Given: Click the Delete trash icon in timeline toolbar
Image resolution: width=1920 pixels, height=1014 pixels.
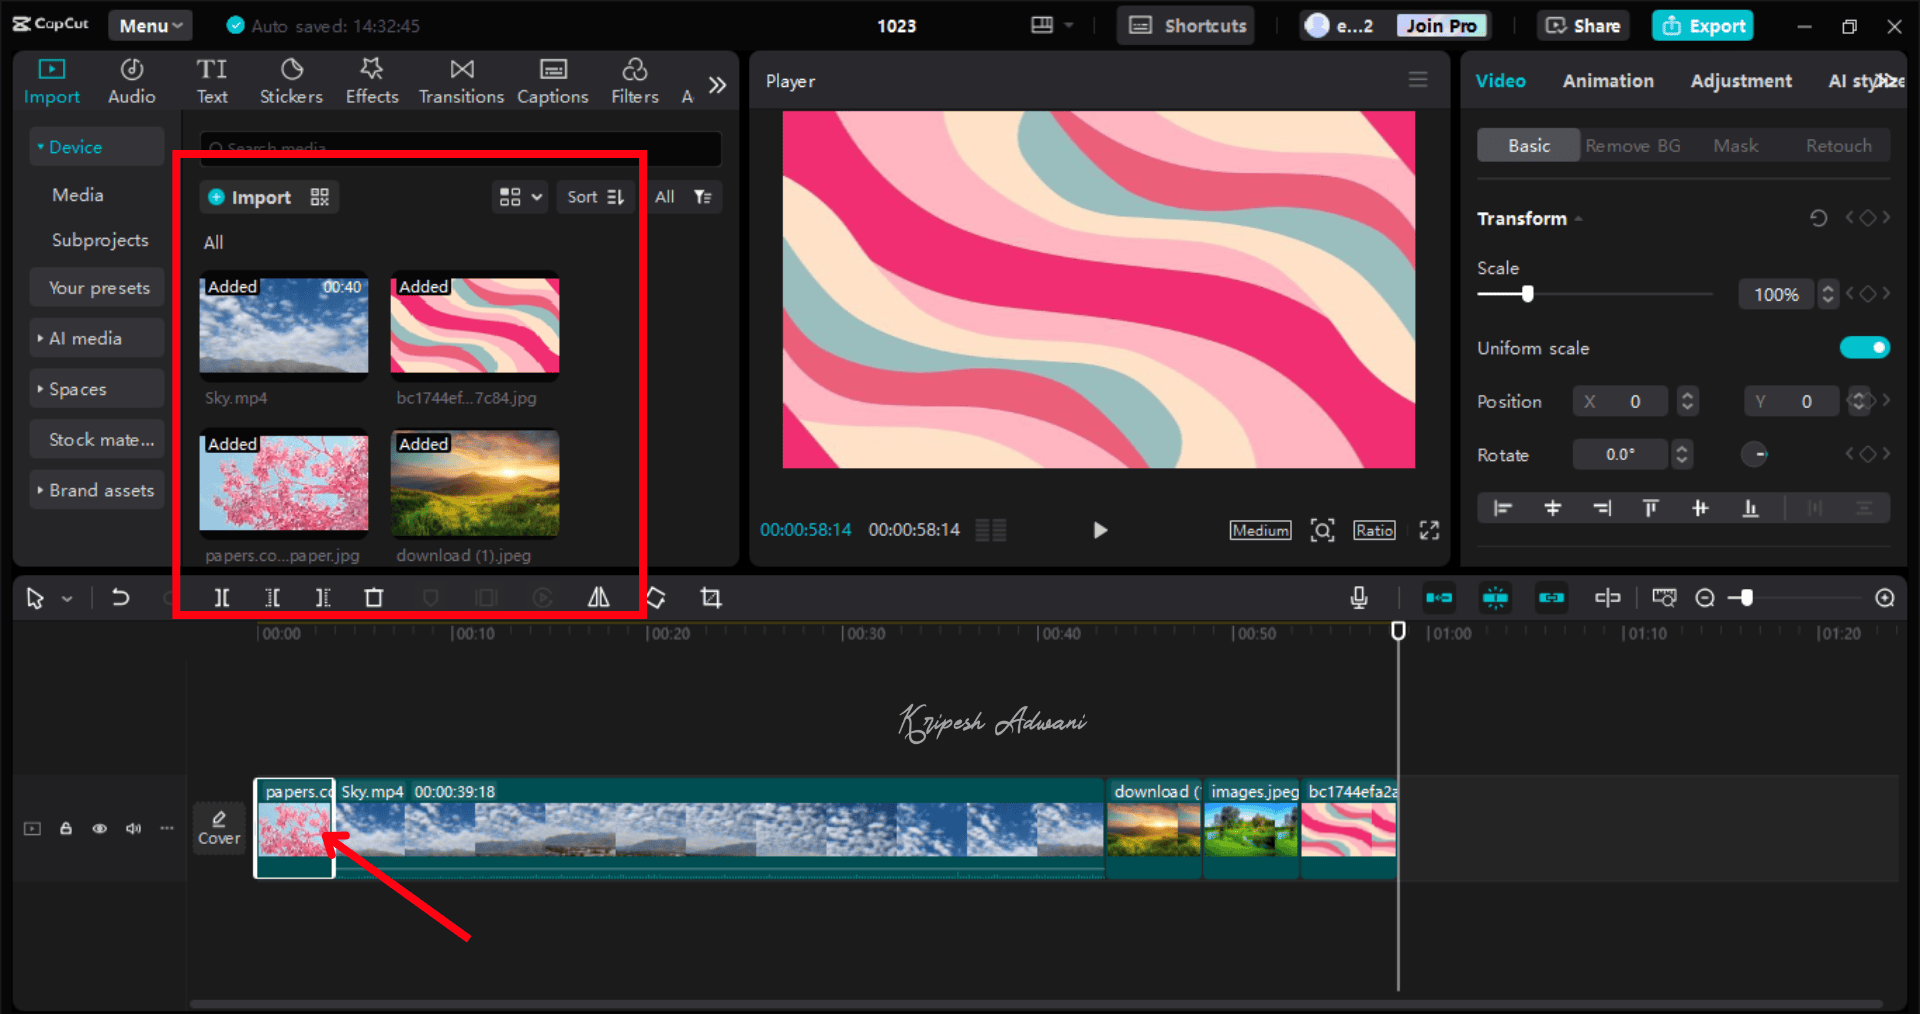Looking at the screenshot, I should pos(374,598).
